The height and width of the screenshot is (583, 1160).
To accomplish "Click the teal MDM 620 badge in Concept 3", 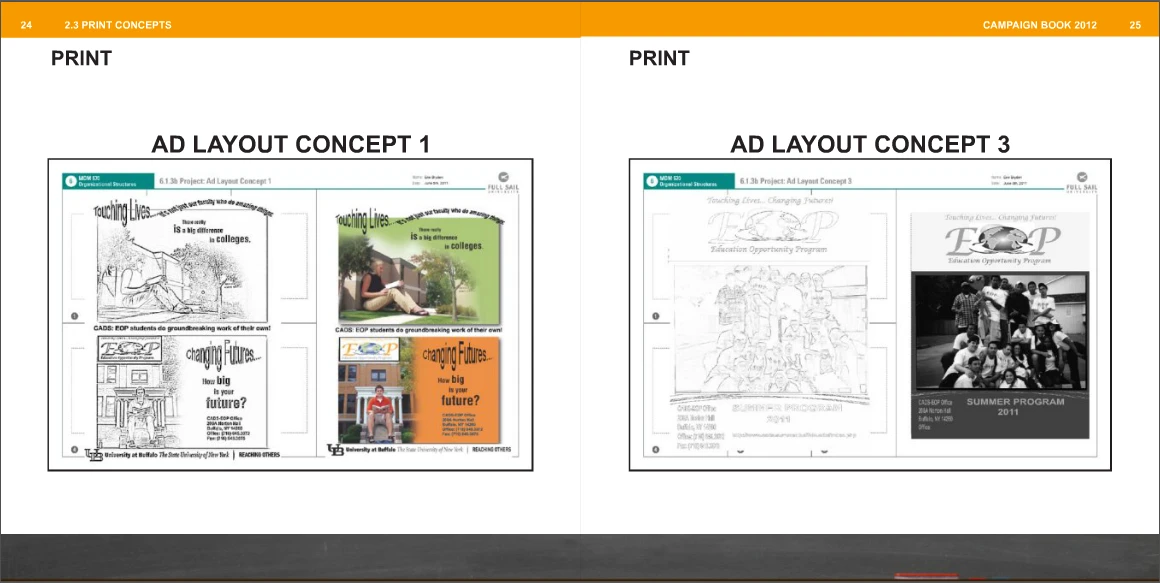I will pos(689,181).
